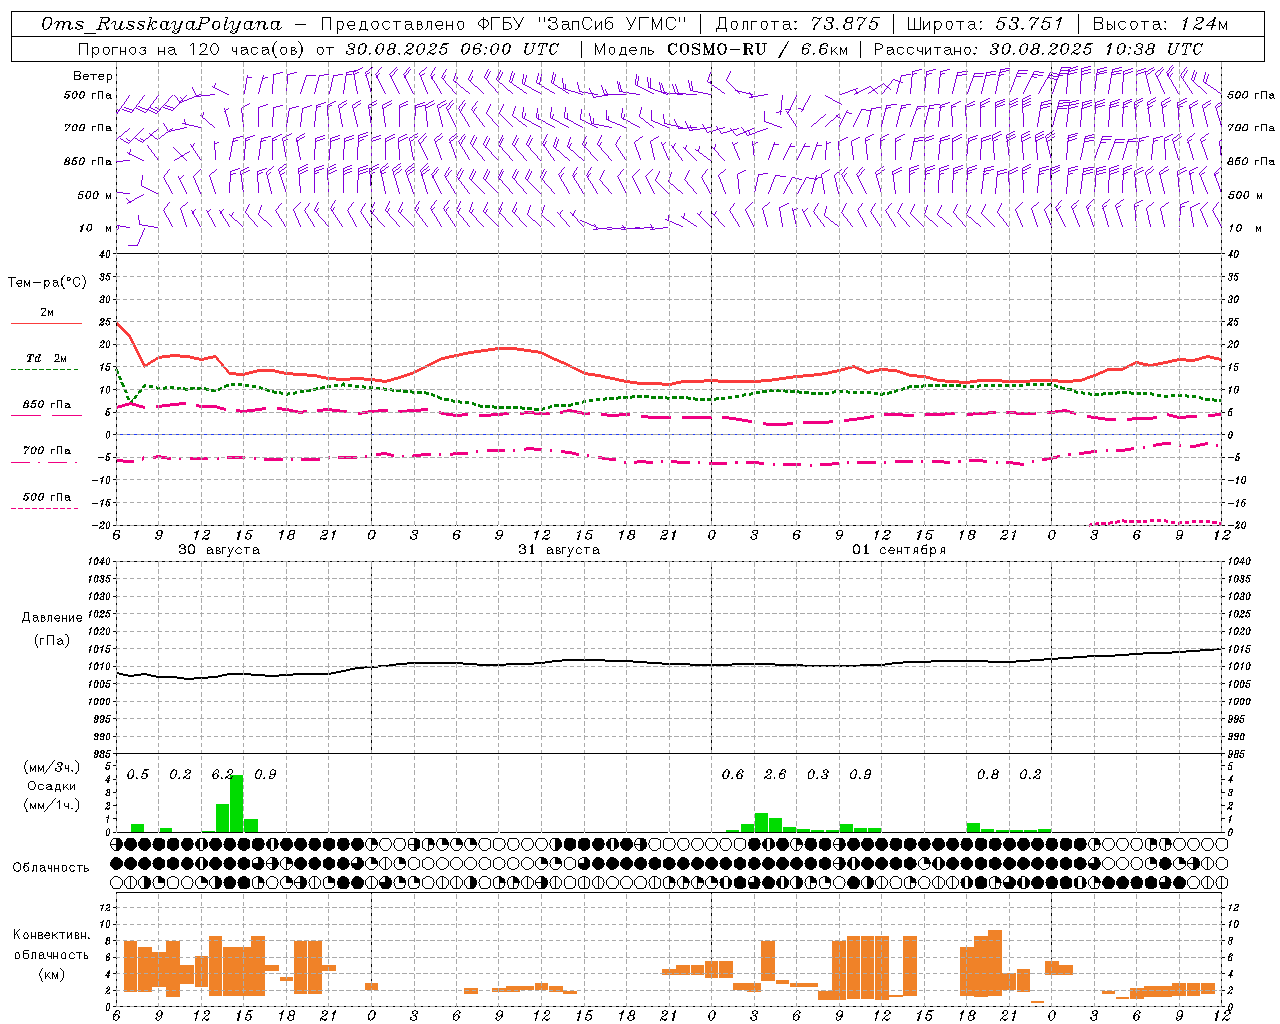Screen dimensions: 1280x1024
Task: Click the Облачность cloud cover label
Action: [51, 868]
